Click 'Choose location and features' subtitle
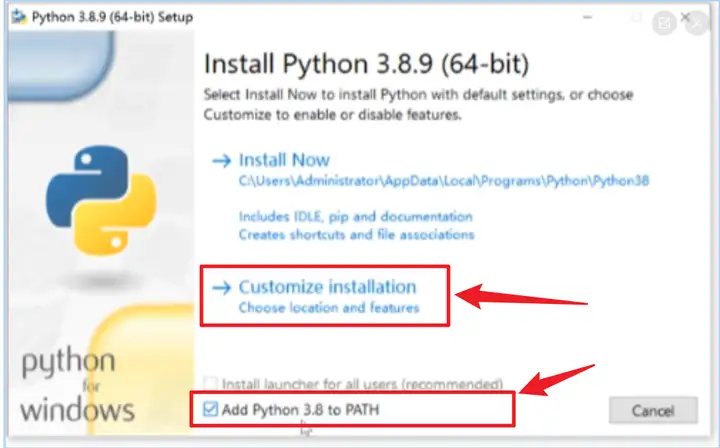720x448 pixels. pos(329,308)
